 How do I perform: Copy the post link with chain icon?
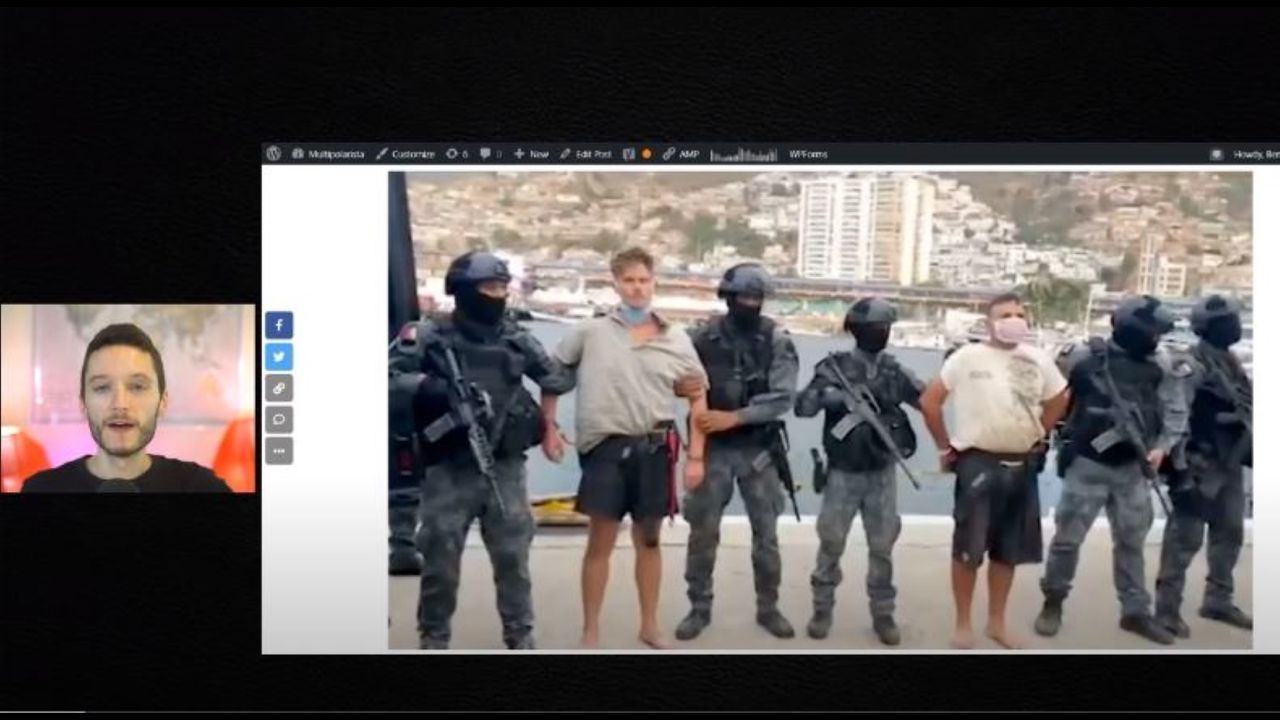(x=279, y=388)
